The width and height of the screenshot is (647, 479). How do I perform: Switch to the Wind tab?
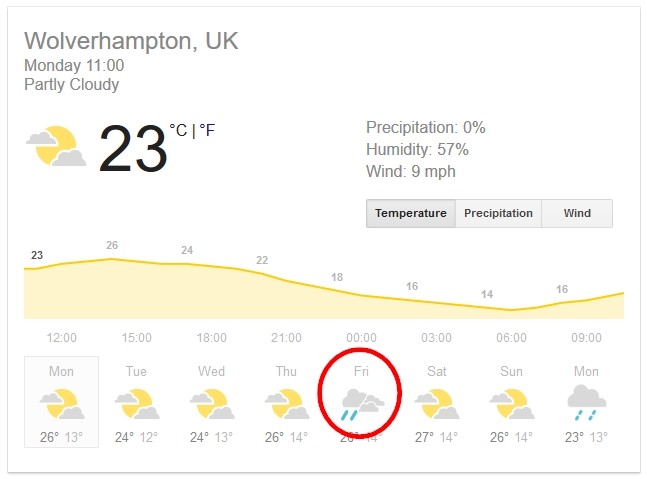577,213
